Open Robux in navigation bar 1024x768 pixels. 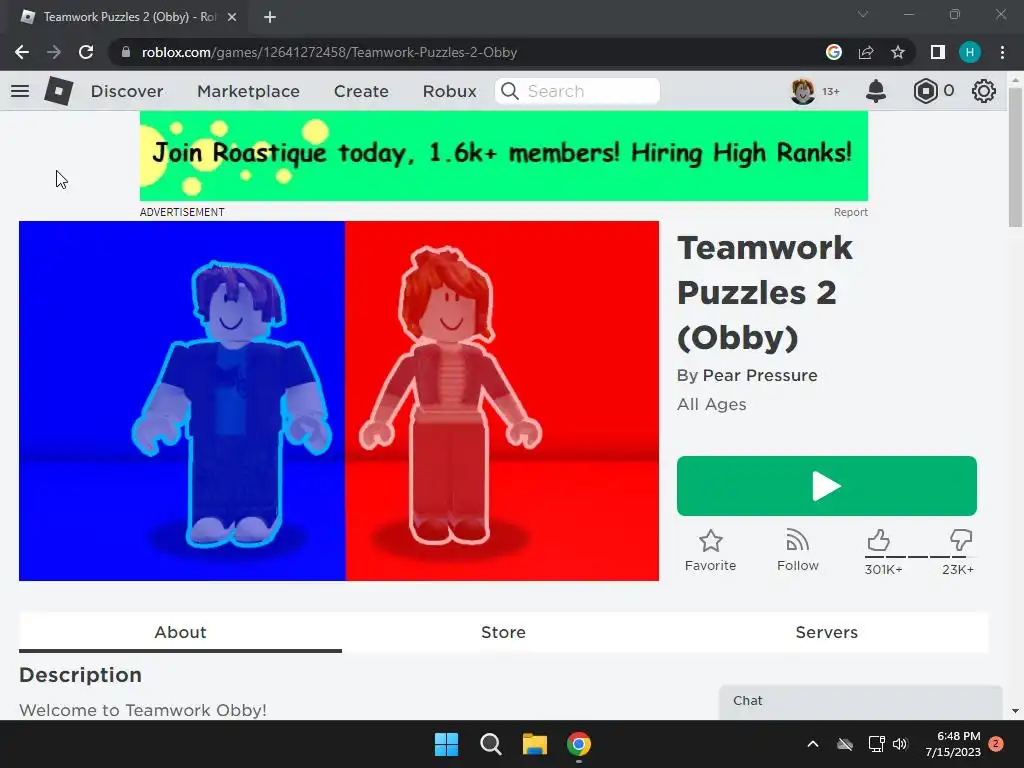[x=449, y=91]
